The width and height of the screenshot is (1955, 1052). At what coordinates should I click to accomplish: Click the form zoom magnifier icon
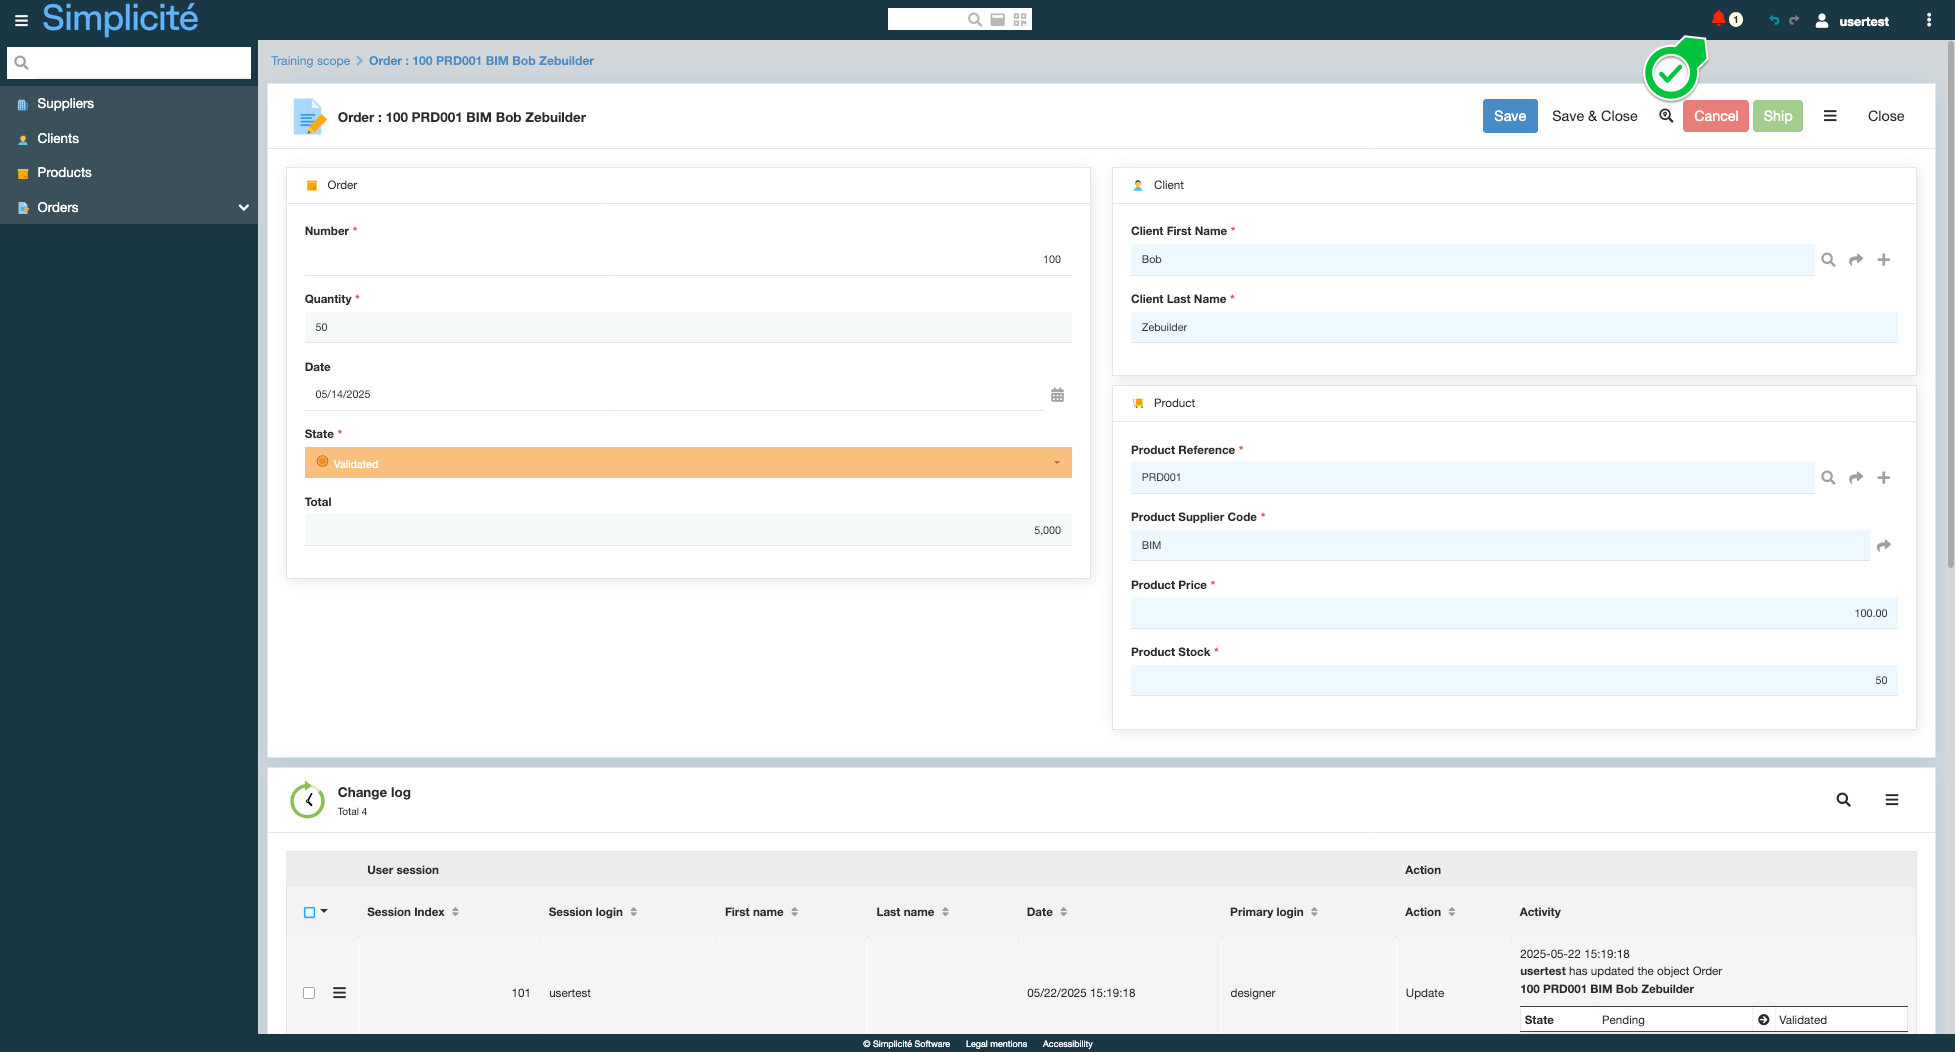[1666, 116]
